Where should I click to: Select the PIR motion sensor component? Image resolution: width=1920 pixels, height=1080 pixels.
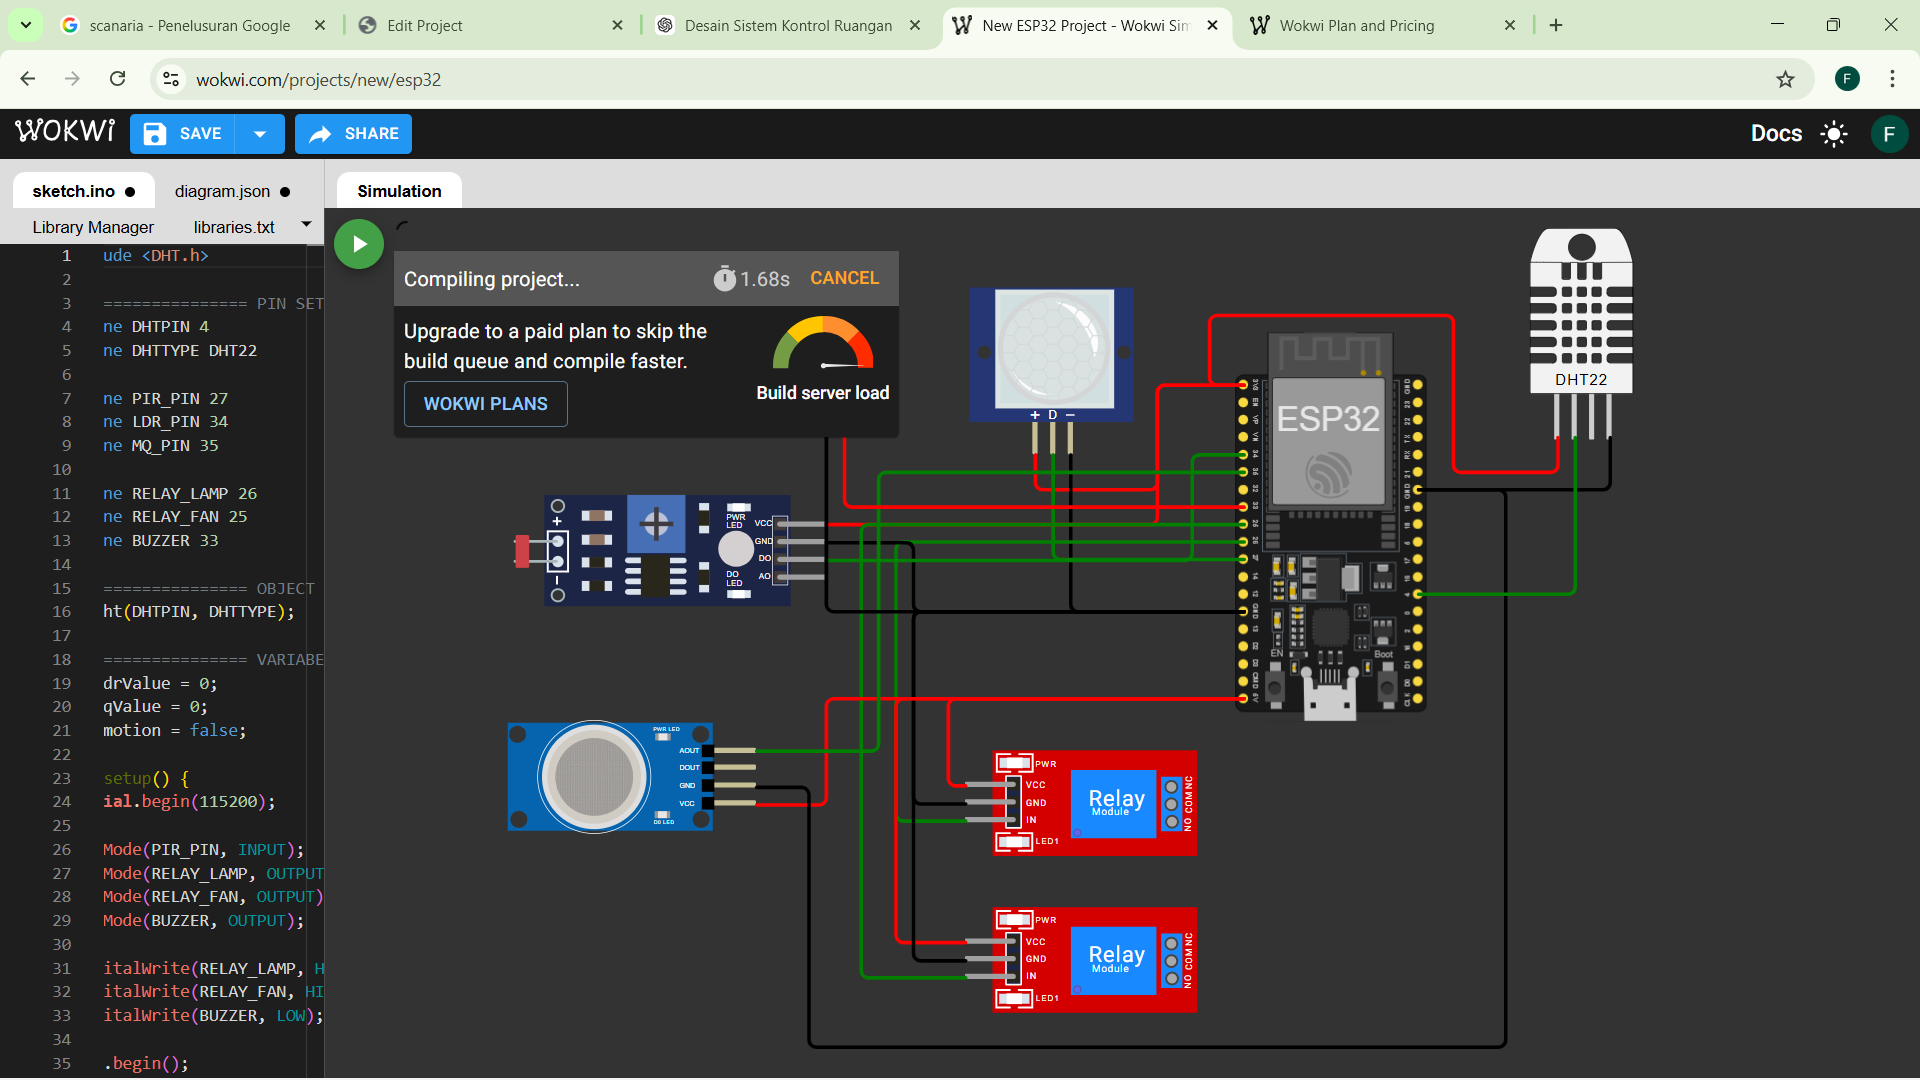click(x=1052, y=355)
